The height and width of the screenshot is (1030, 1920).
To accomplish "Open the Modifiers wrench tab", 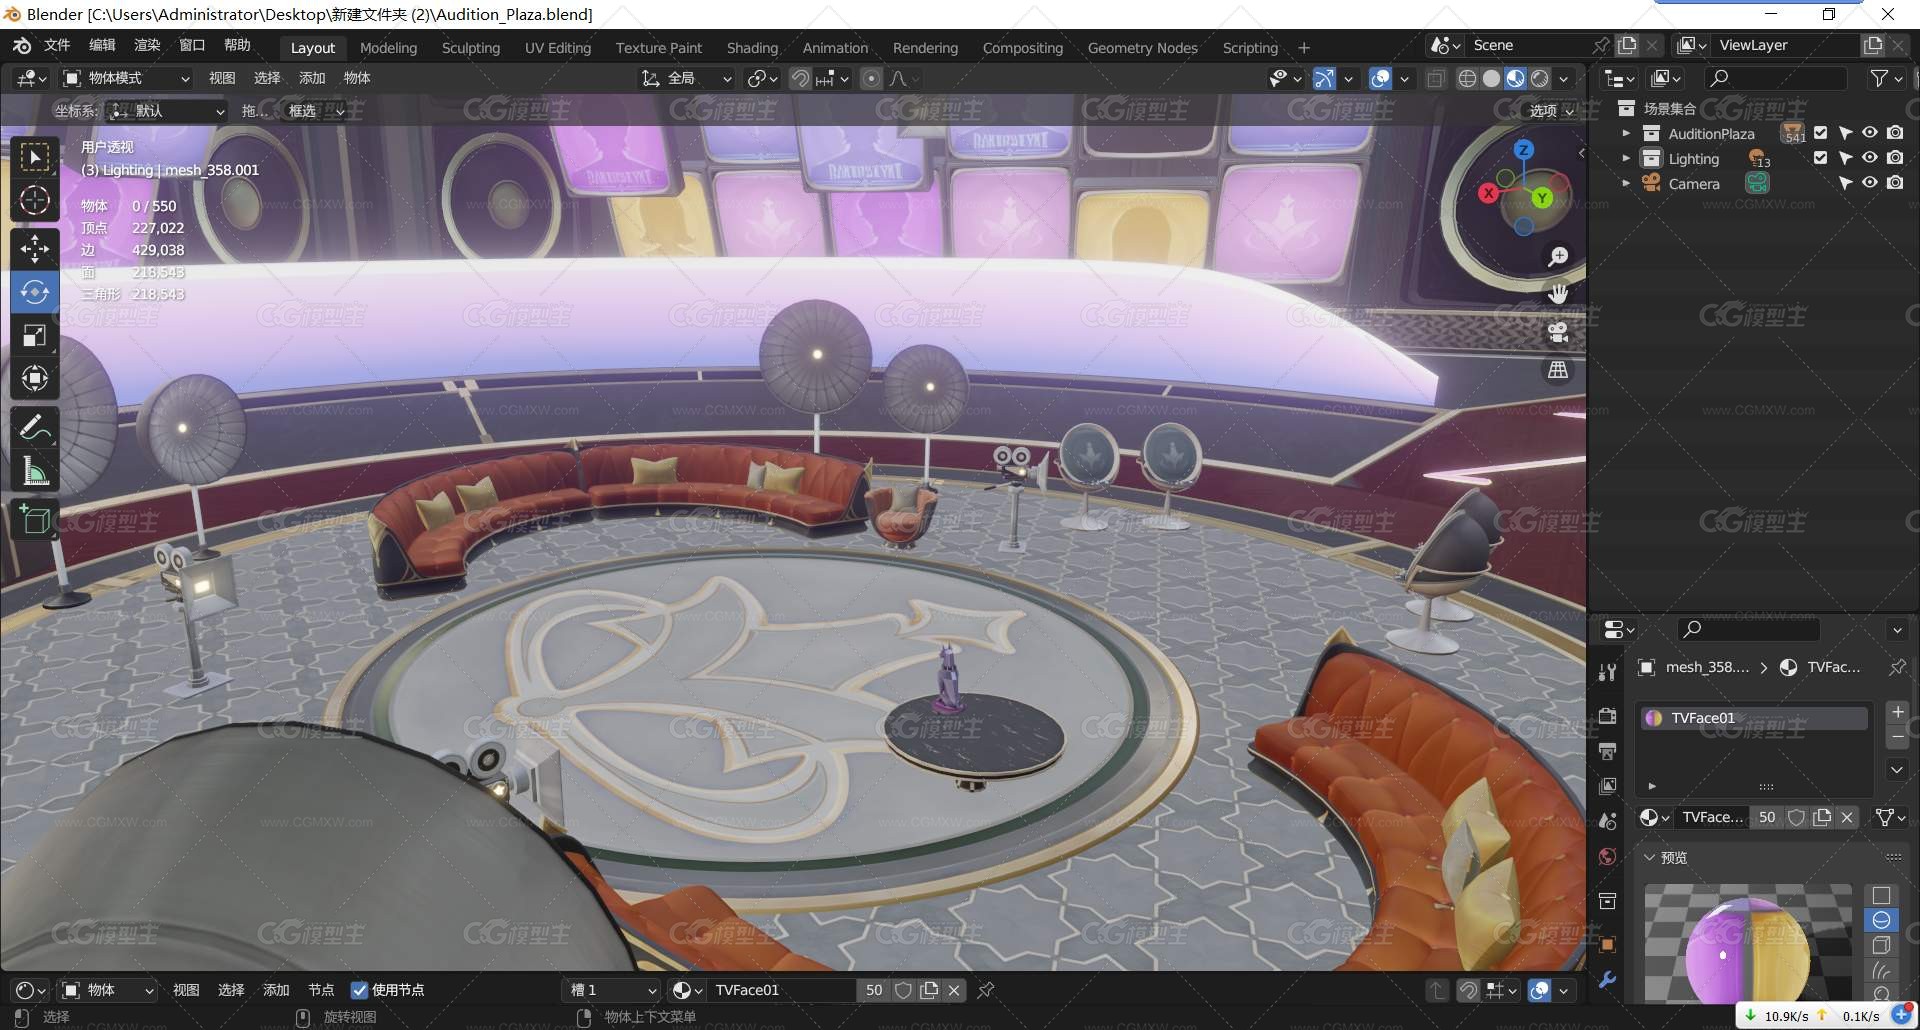I will coord(1608,980).
